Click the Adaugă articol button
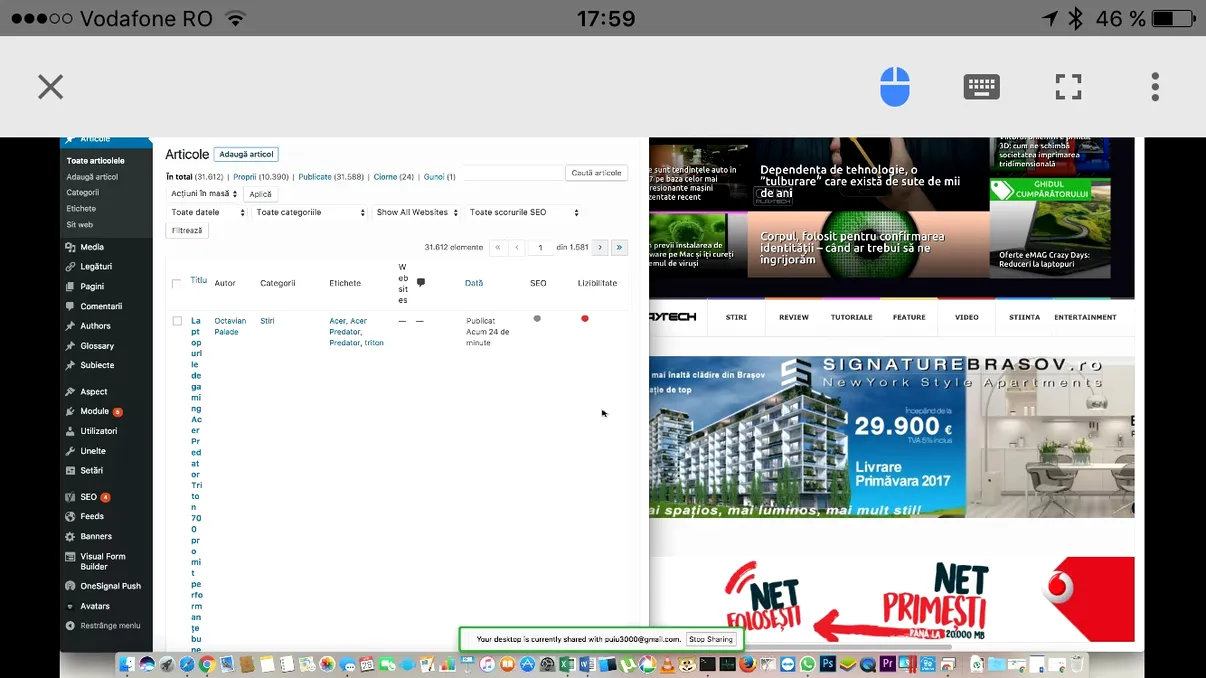 pos(246,155)
